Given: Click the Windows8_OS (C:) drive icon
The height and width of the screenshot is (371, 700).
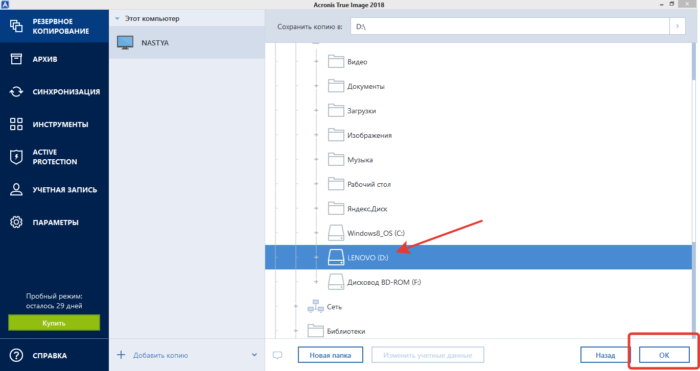Looking at the screenshot, I should click(x=336, y=233).
